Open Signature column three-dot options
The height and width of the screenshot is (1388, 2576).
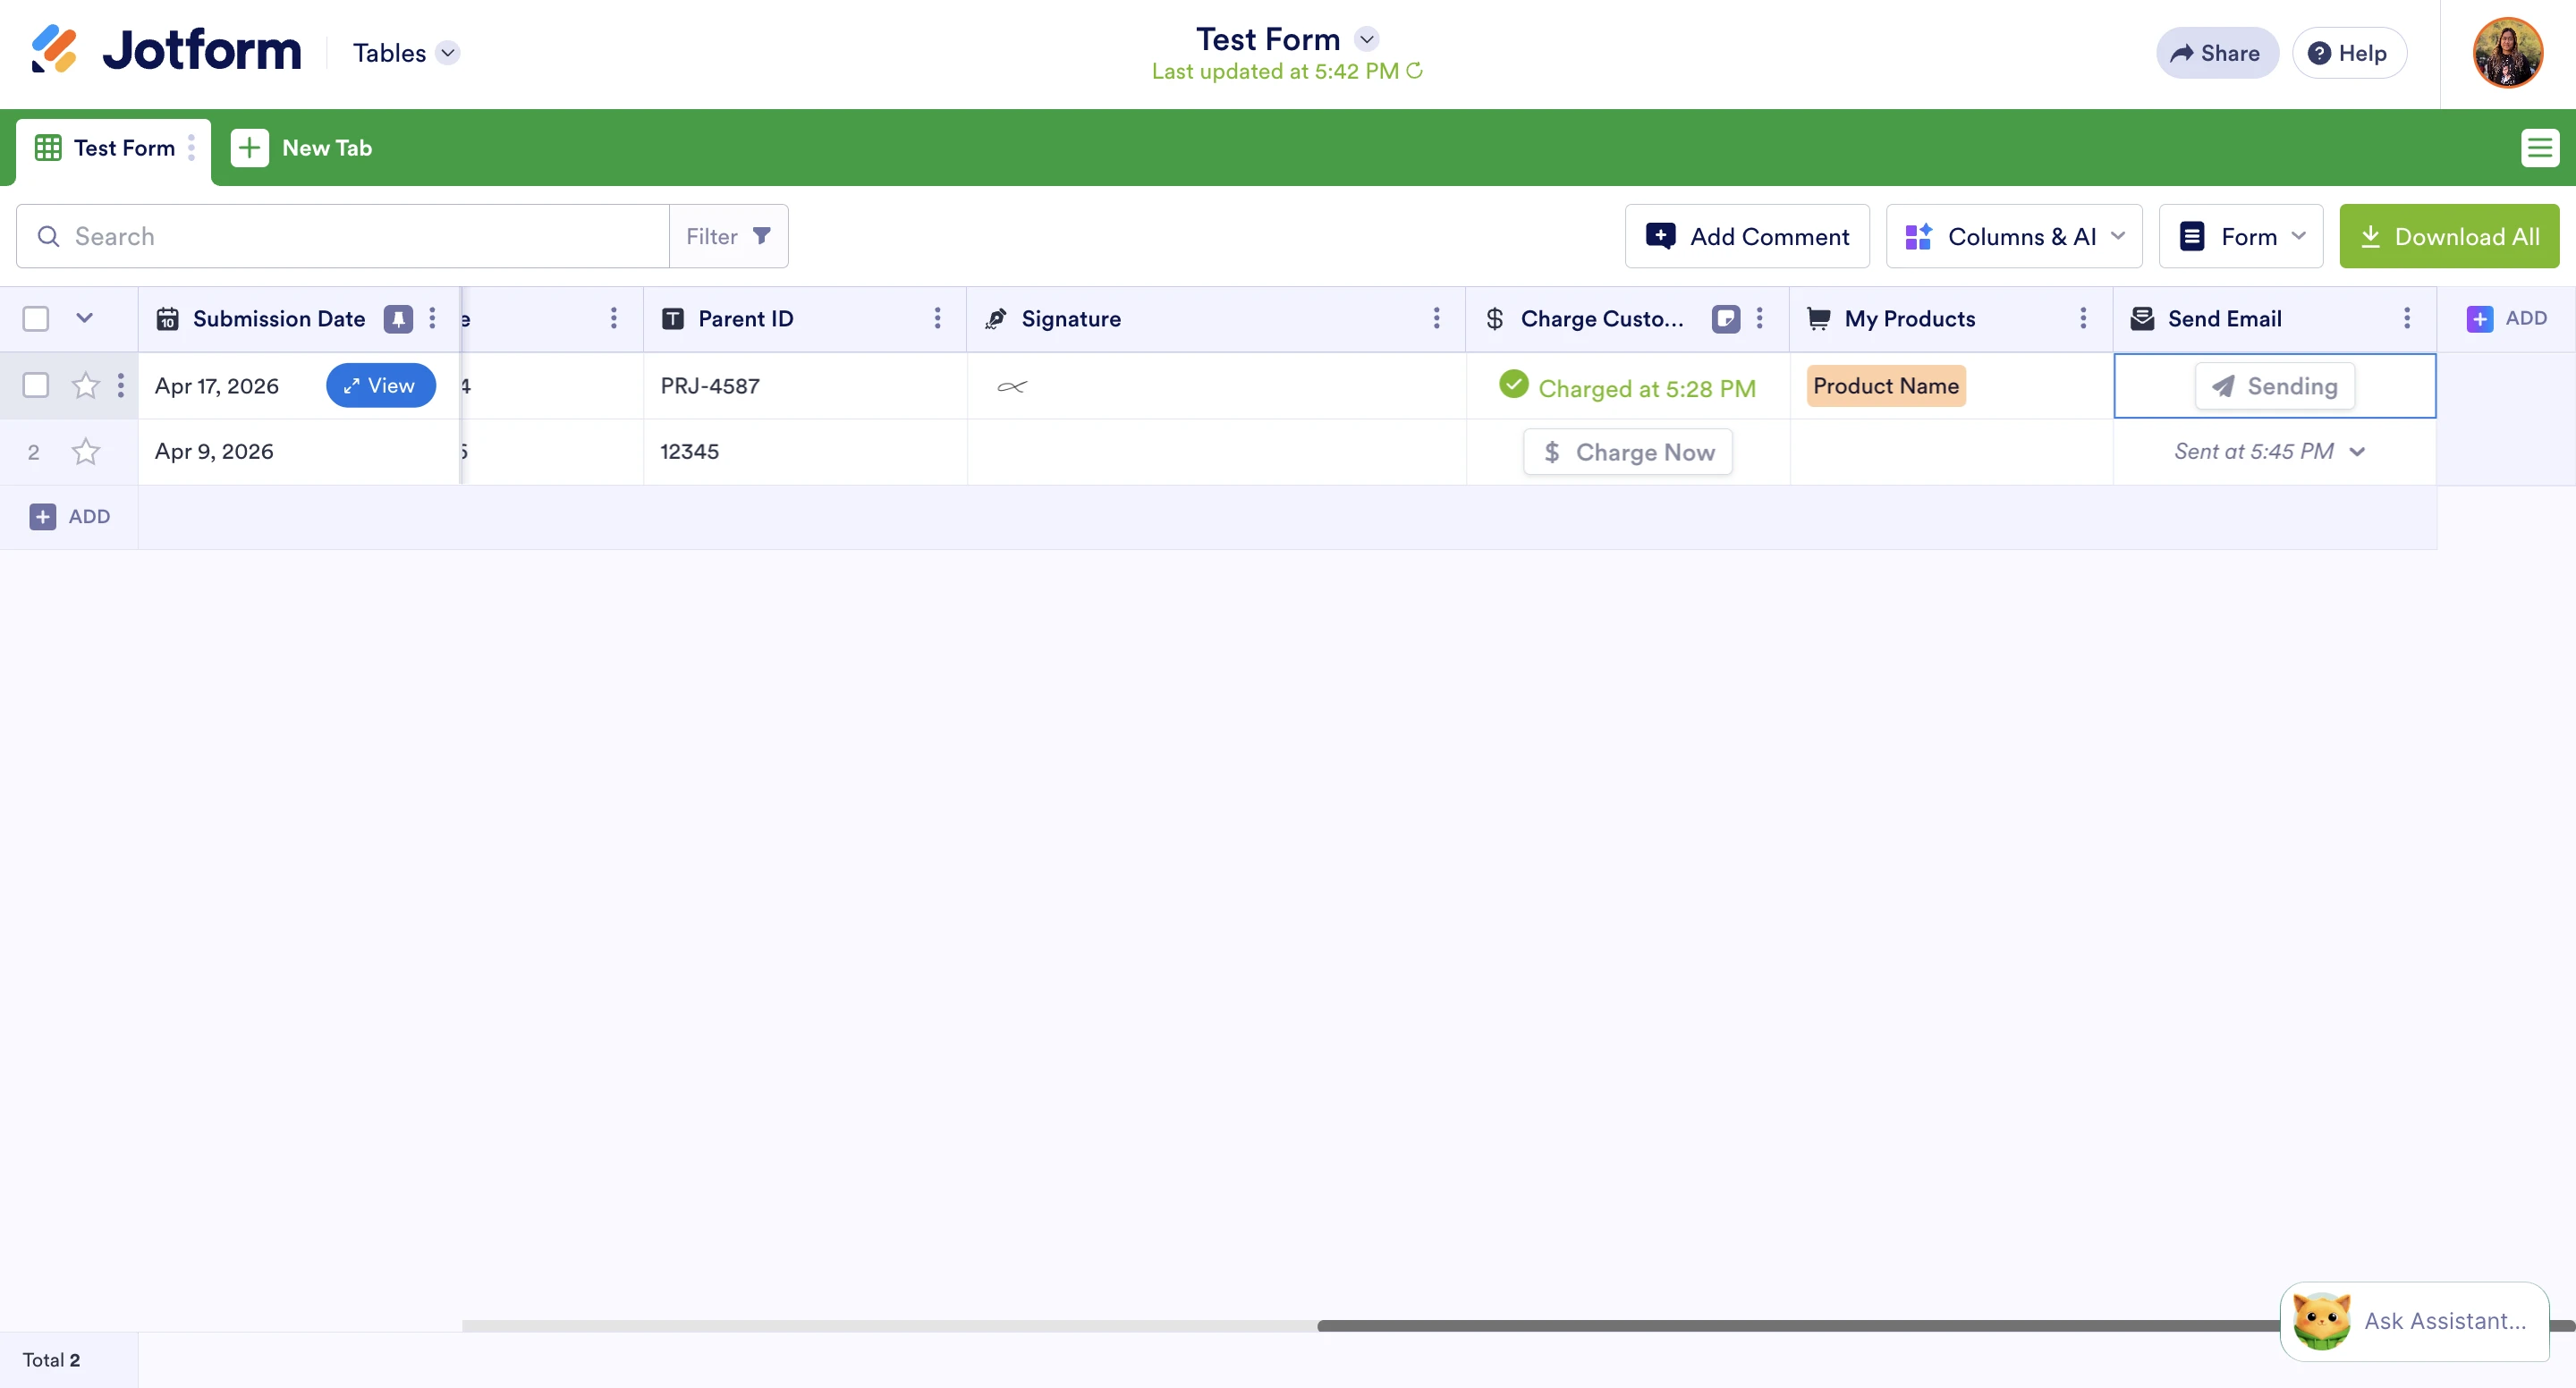(x=1436, y=319)
